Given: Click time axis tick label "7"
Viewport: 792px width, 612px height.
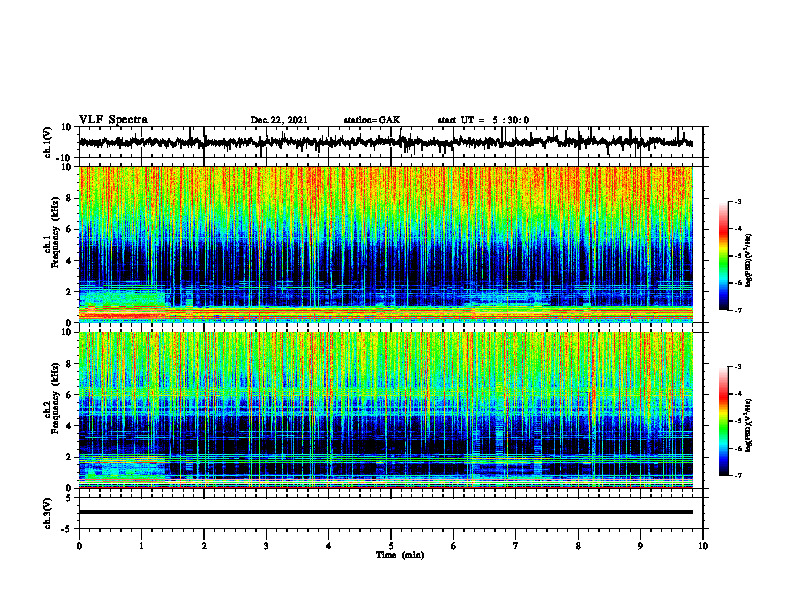Looking at the screenshot, I should (516, 546).
